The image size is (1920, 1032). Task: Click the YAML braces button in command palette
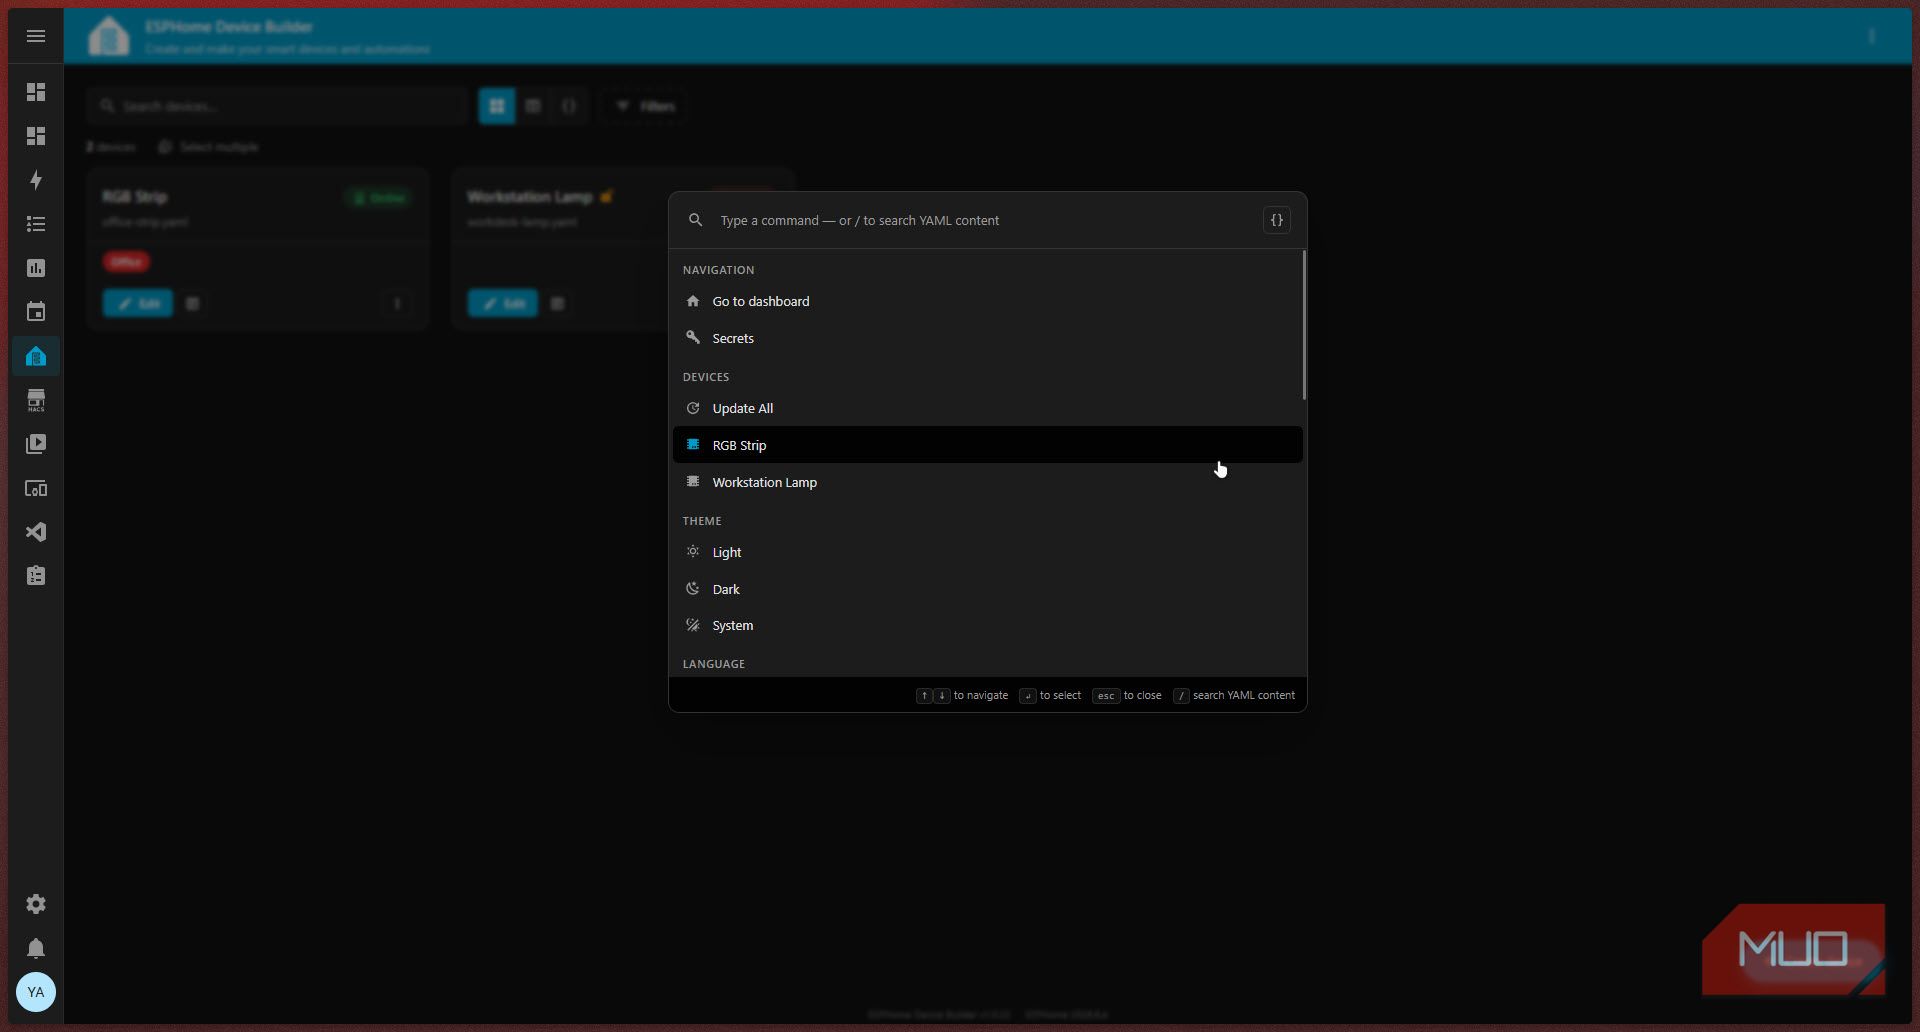[x=1277, y=220]
